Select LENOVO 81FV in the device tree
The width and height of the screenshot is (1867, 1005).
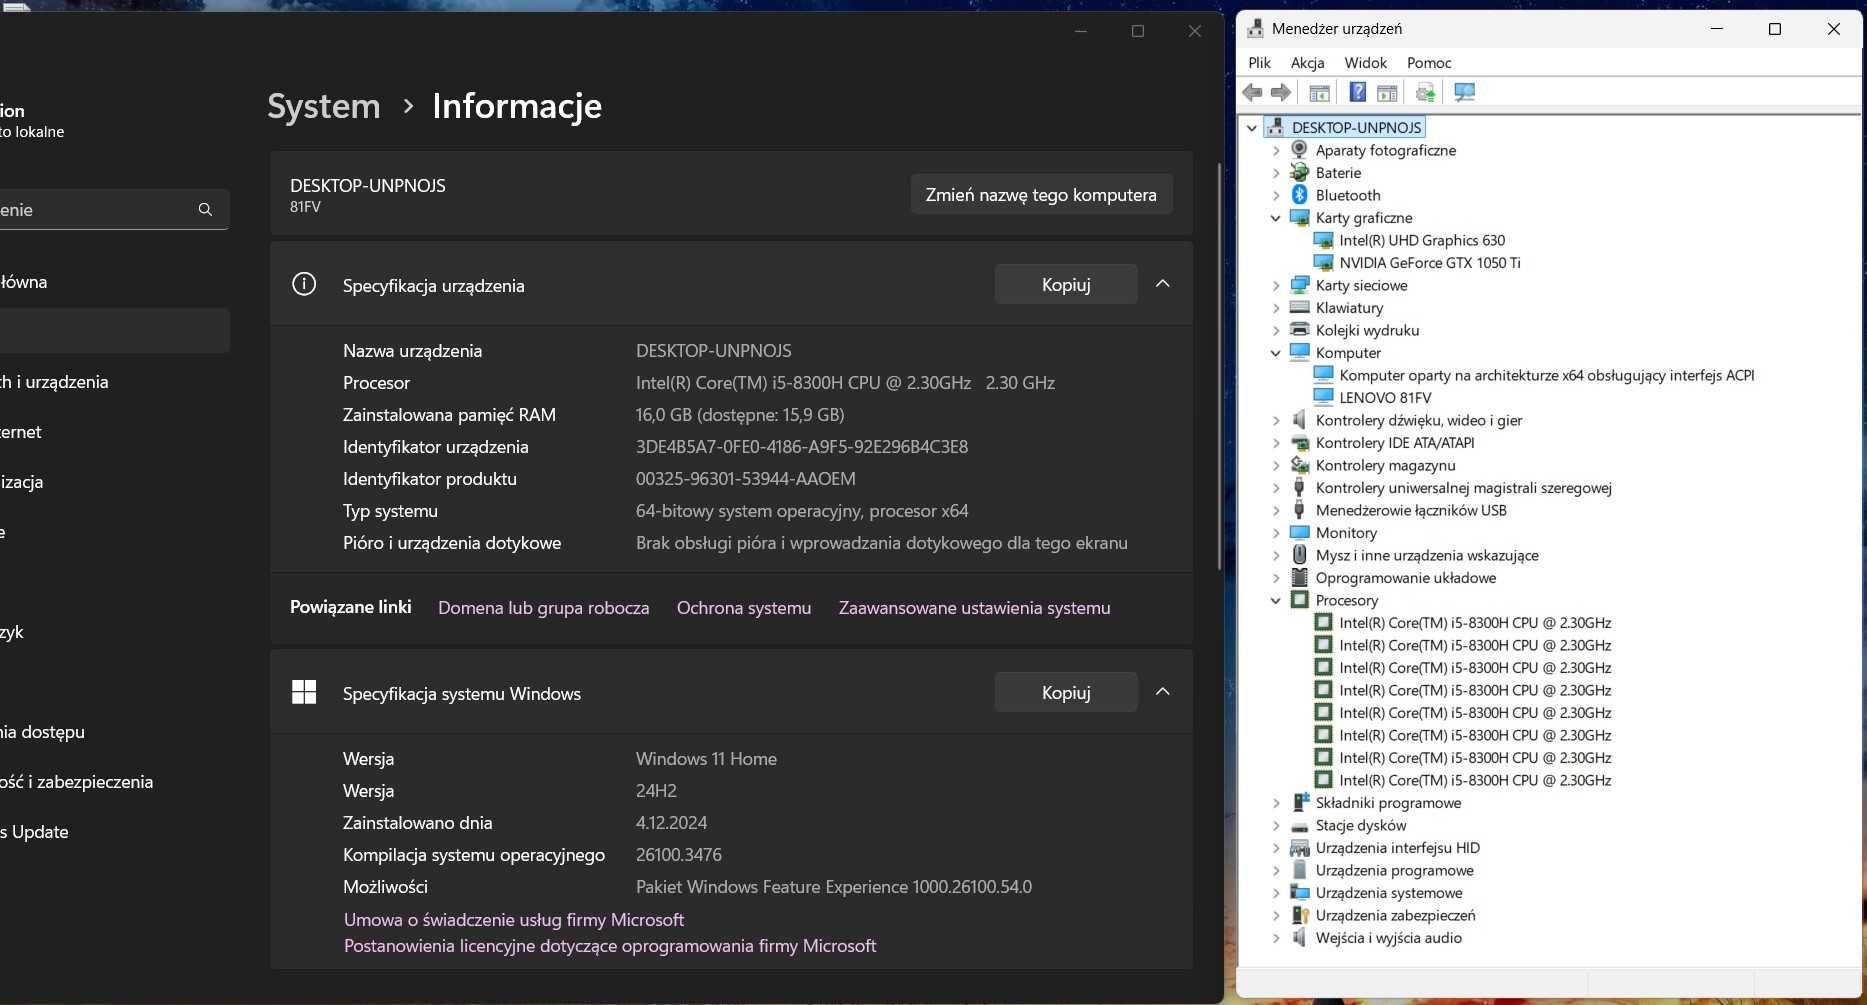pos(1385,398)
